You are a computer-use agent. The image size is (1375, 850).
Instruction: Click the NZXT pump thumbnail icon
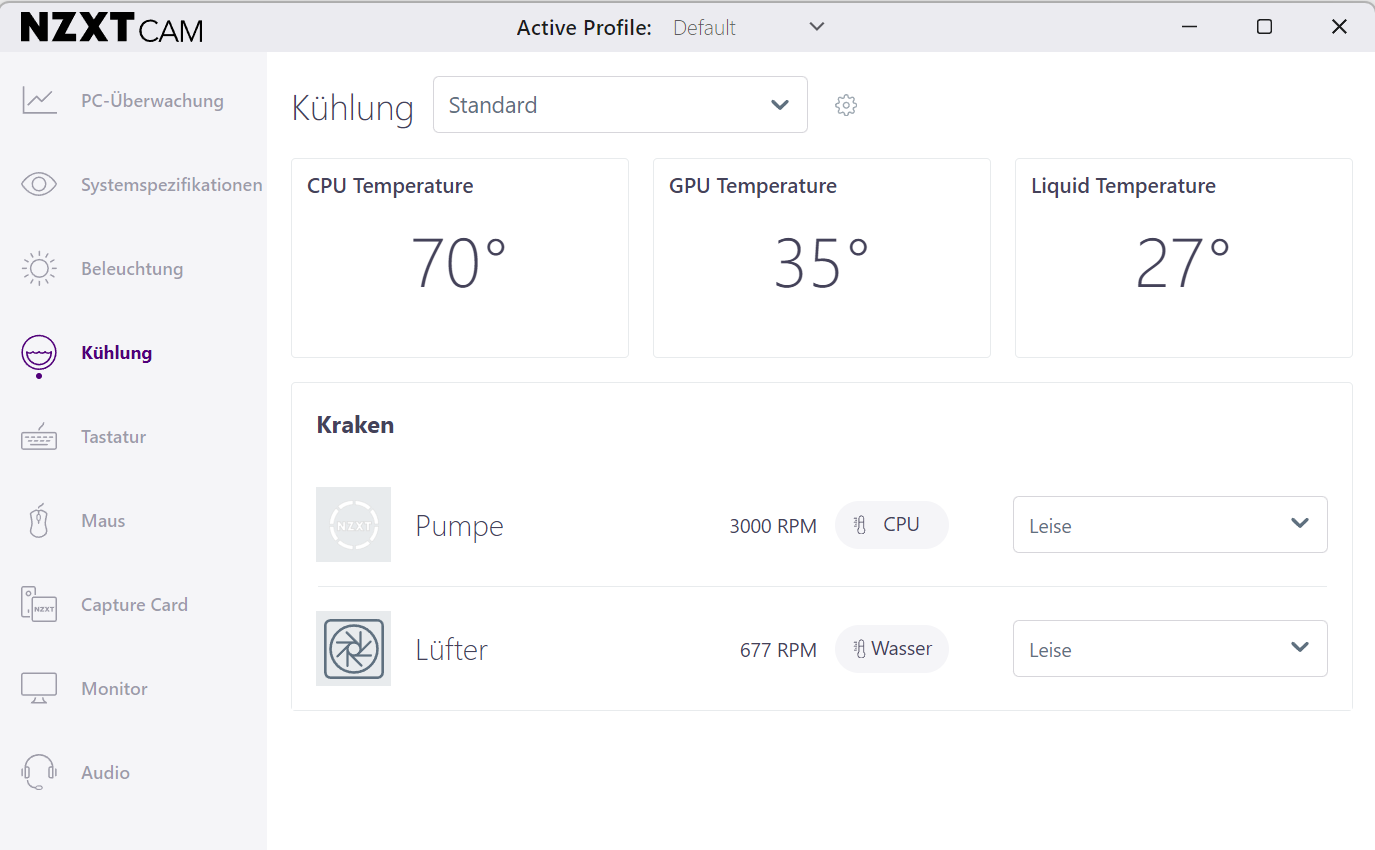coord(353,524)
